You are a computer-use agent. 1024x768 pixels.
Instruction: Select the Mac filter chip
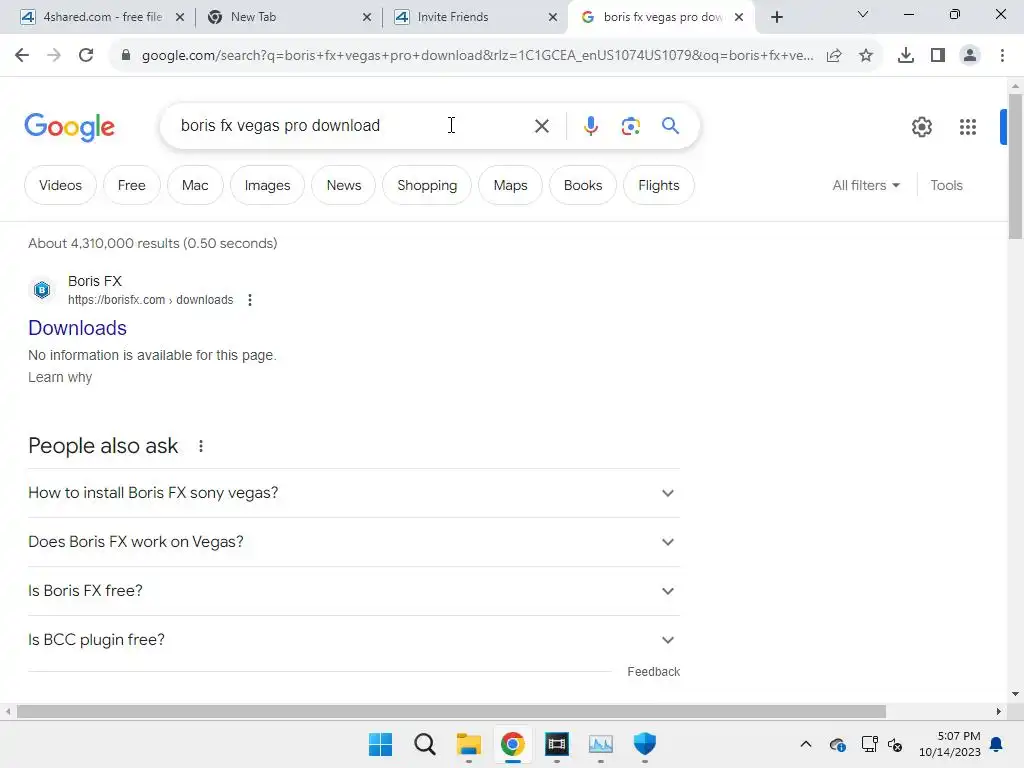click(195, 185)
